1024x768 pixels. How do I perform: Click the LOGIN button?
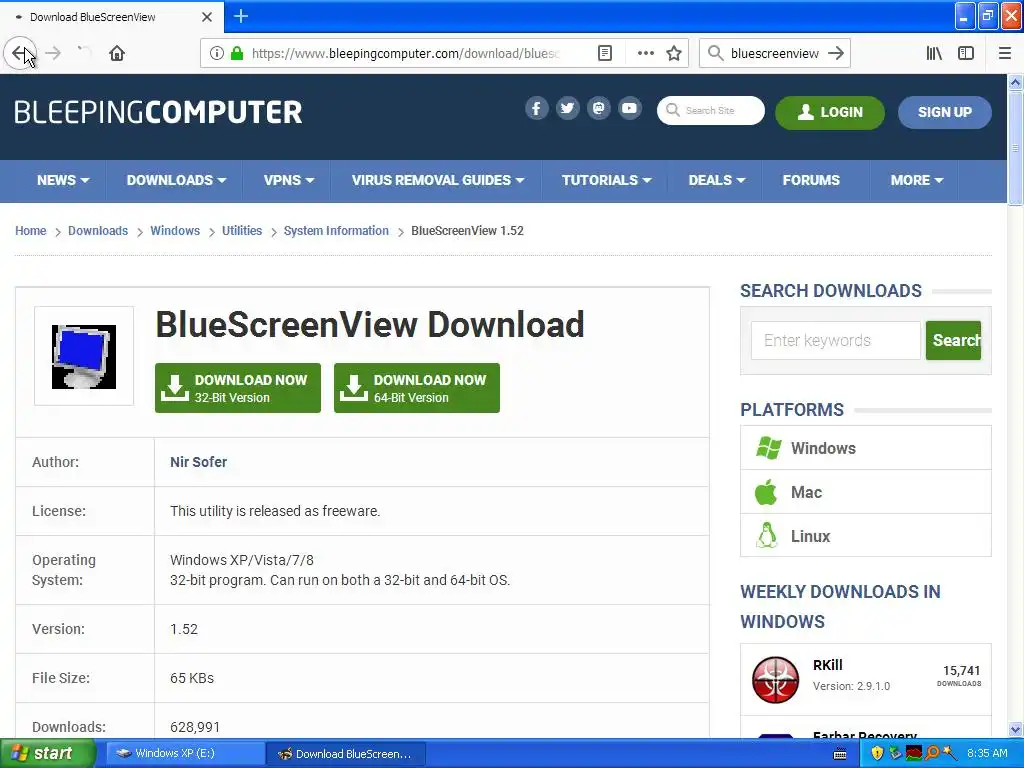[x=829, y=112]
